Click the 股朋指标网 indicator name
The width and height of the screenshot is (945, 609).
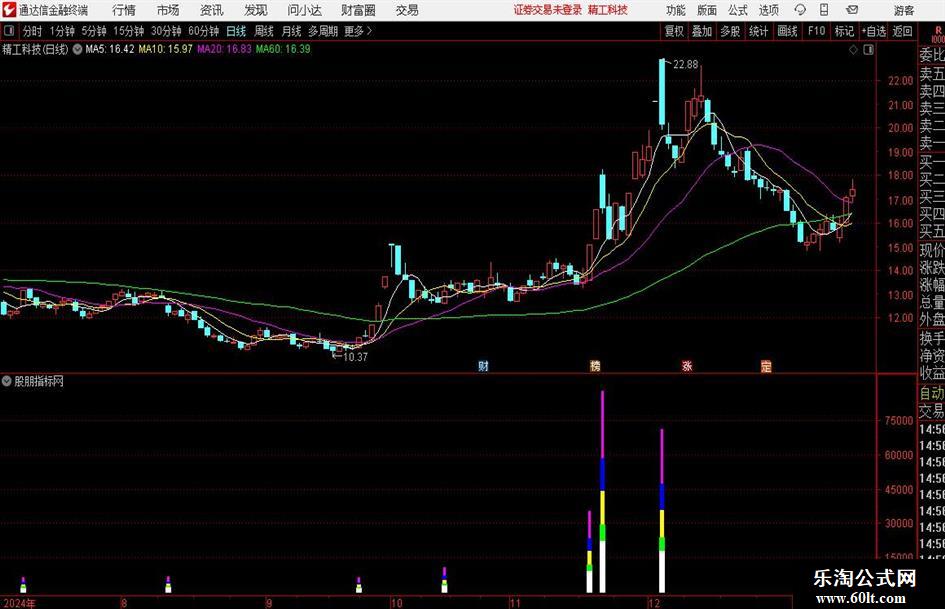click(x=39, y=381)
